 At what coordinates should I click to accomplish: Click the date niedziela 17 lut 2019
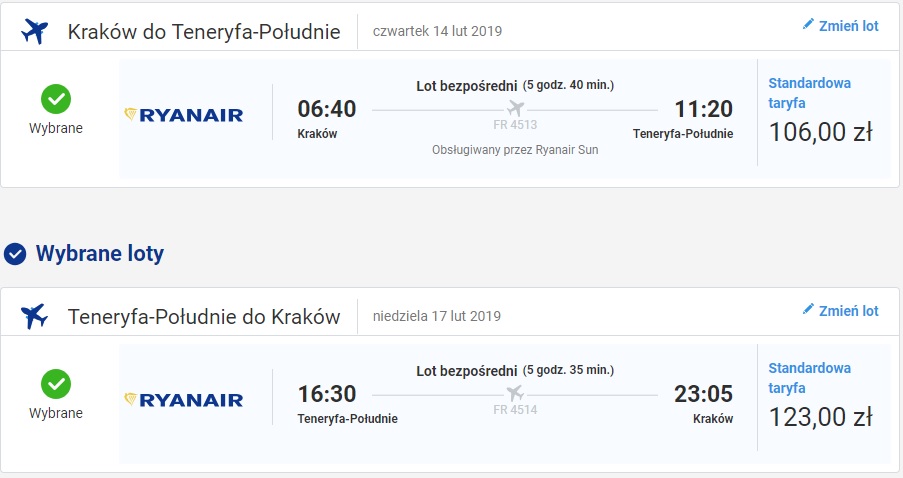(x=437, y=316)
